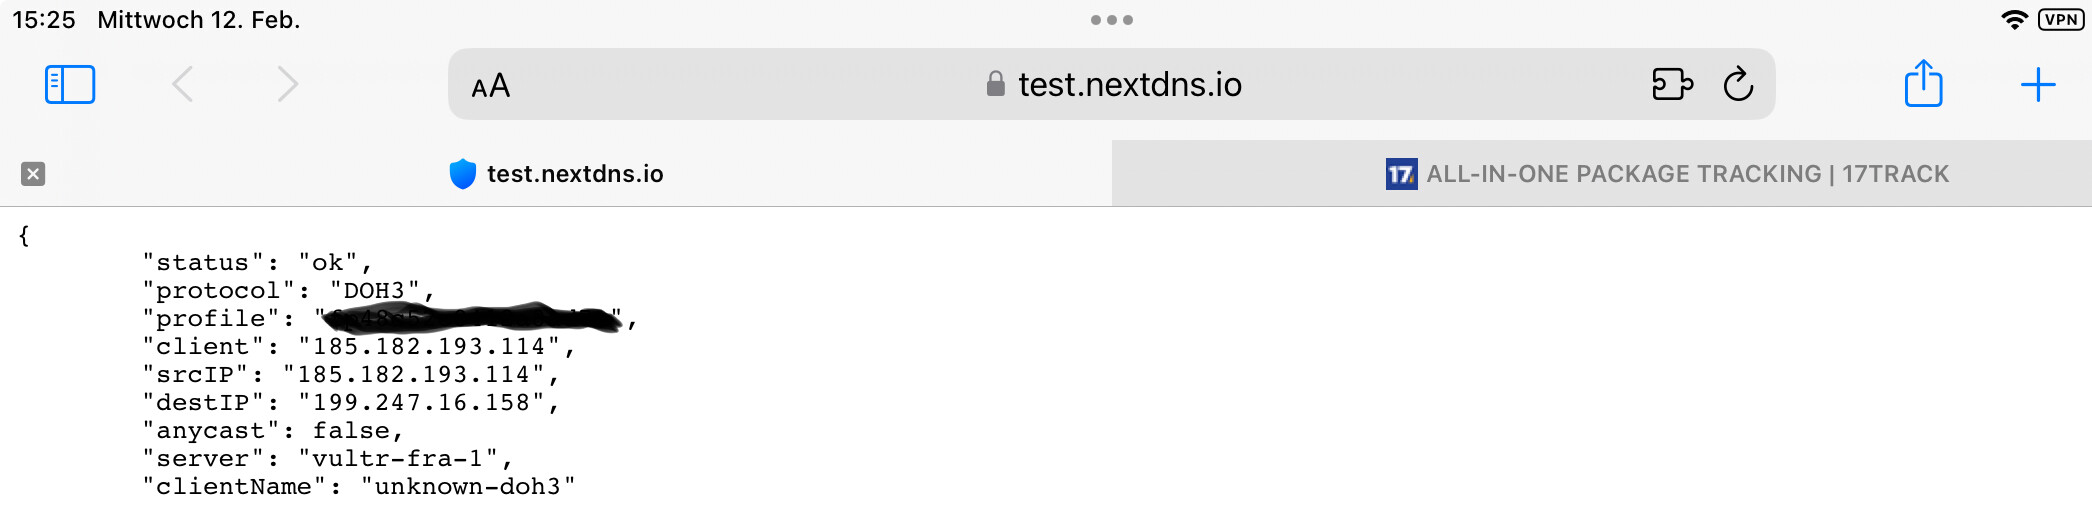Viewport: 2092px width, 505px height.
Task: Tap the 17TRACK favicon on second tab
Action: click(x=1401, y=174)
